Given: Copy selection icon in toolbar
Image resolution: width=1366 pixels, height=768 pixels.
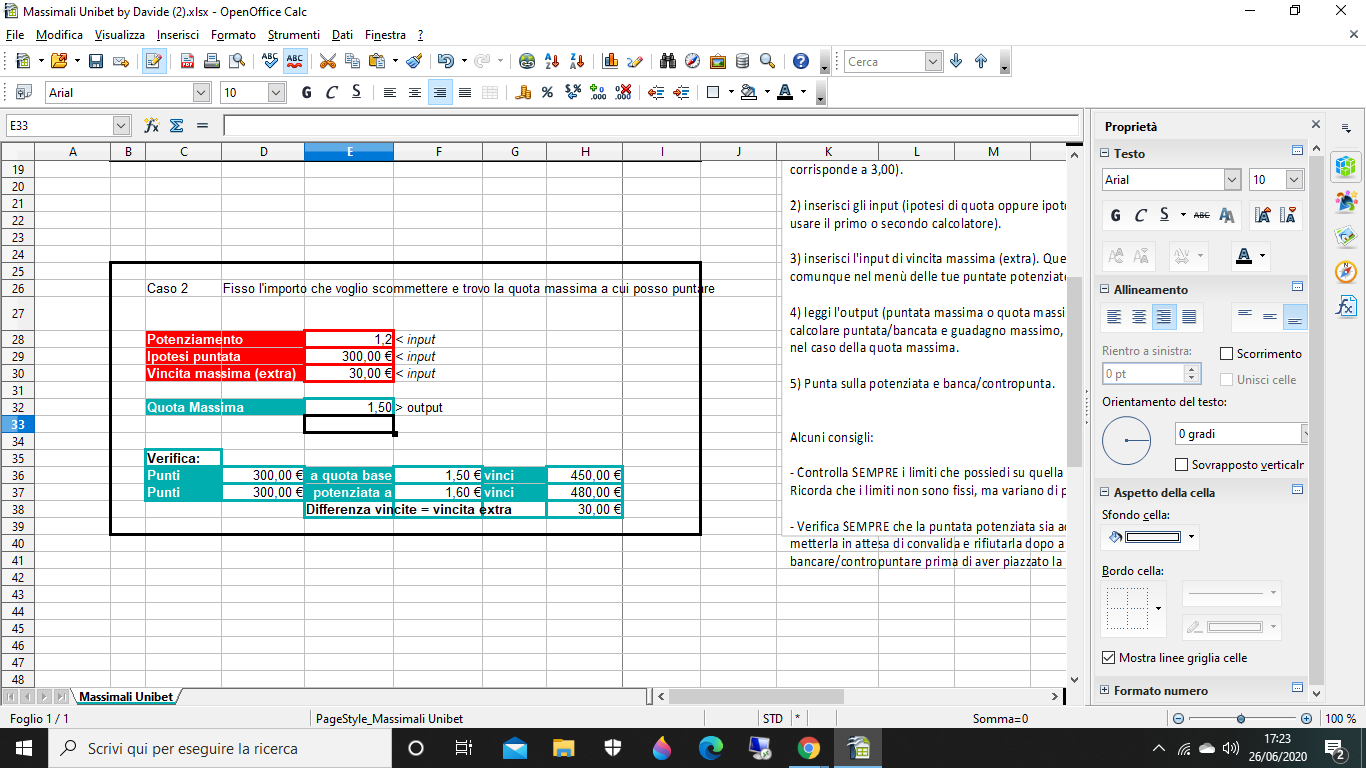Looking at the screenshot, I should pyautogui.click(x=352, y=61).
